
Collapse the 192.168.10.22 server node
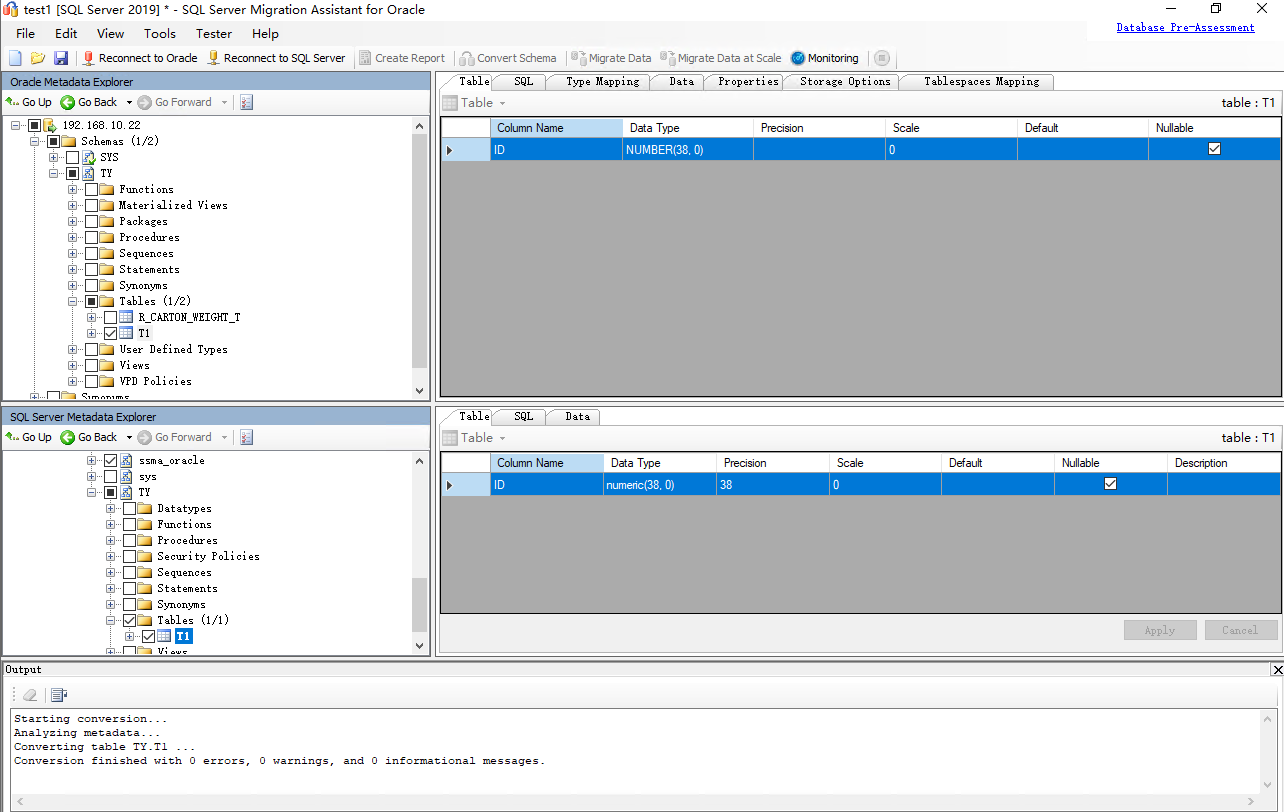16,125
